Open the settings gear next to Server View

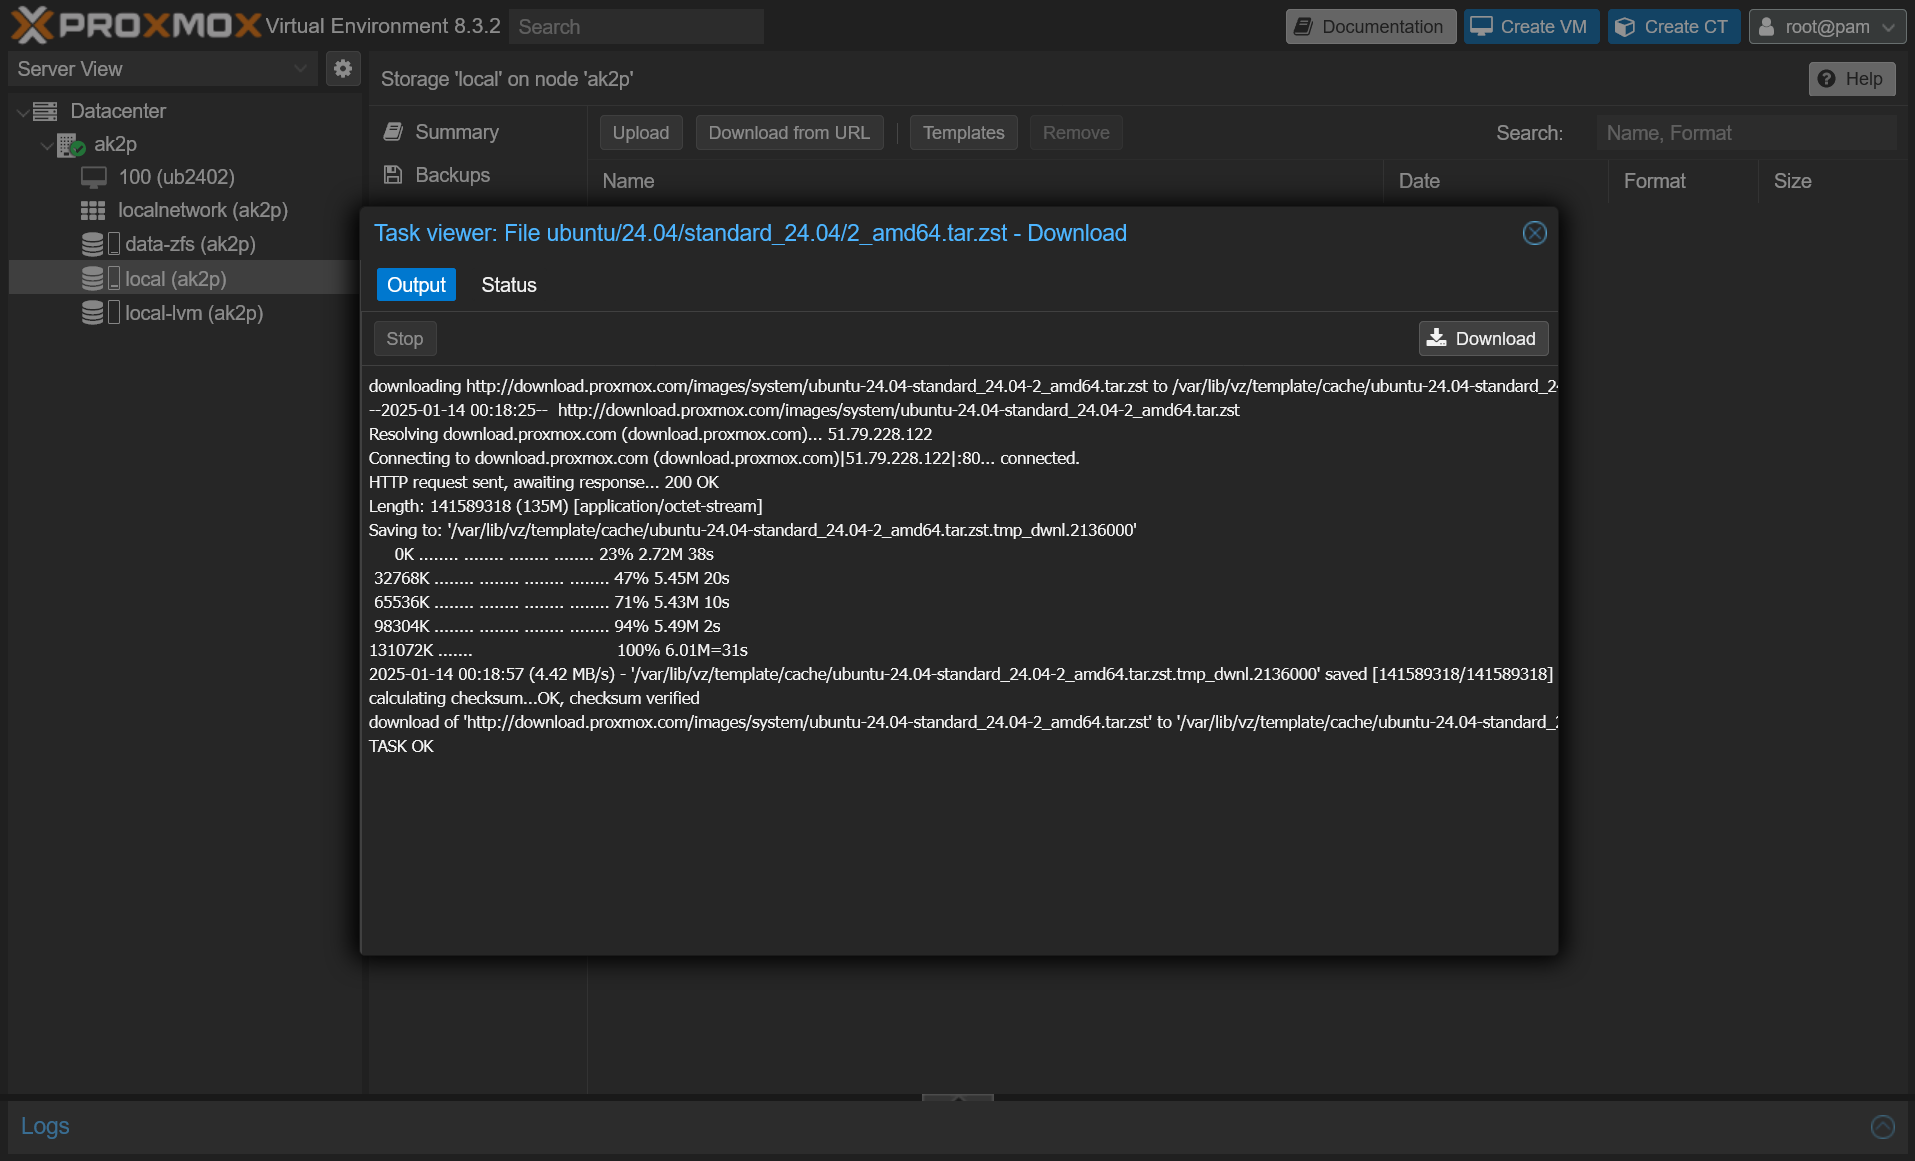pos(343,68)
